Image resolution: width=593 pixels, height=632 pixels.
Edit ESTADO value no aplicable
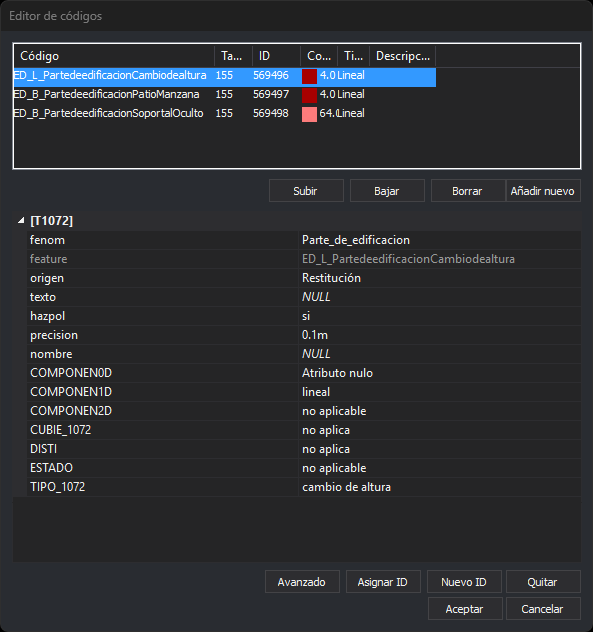[439, 468]
